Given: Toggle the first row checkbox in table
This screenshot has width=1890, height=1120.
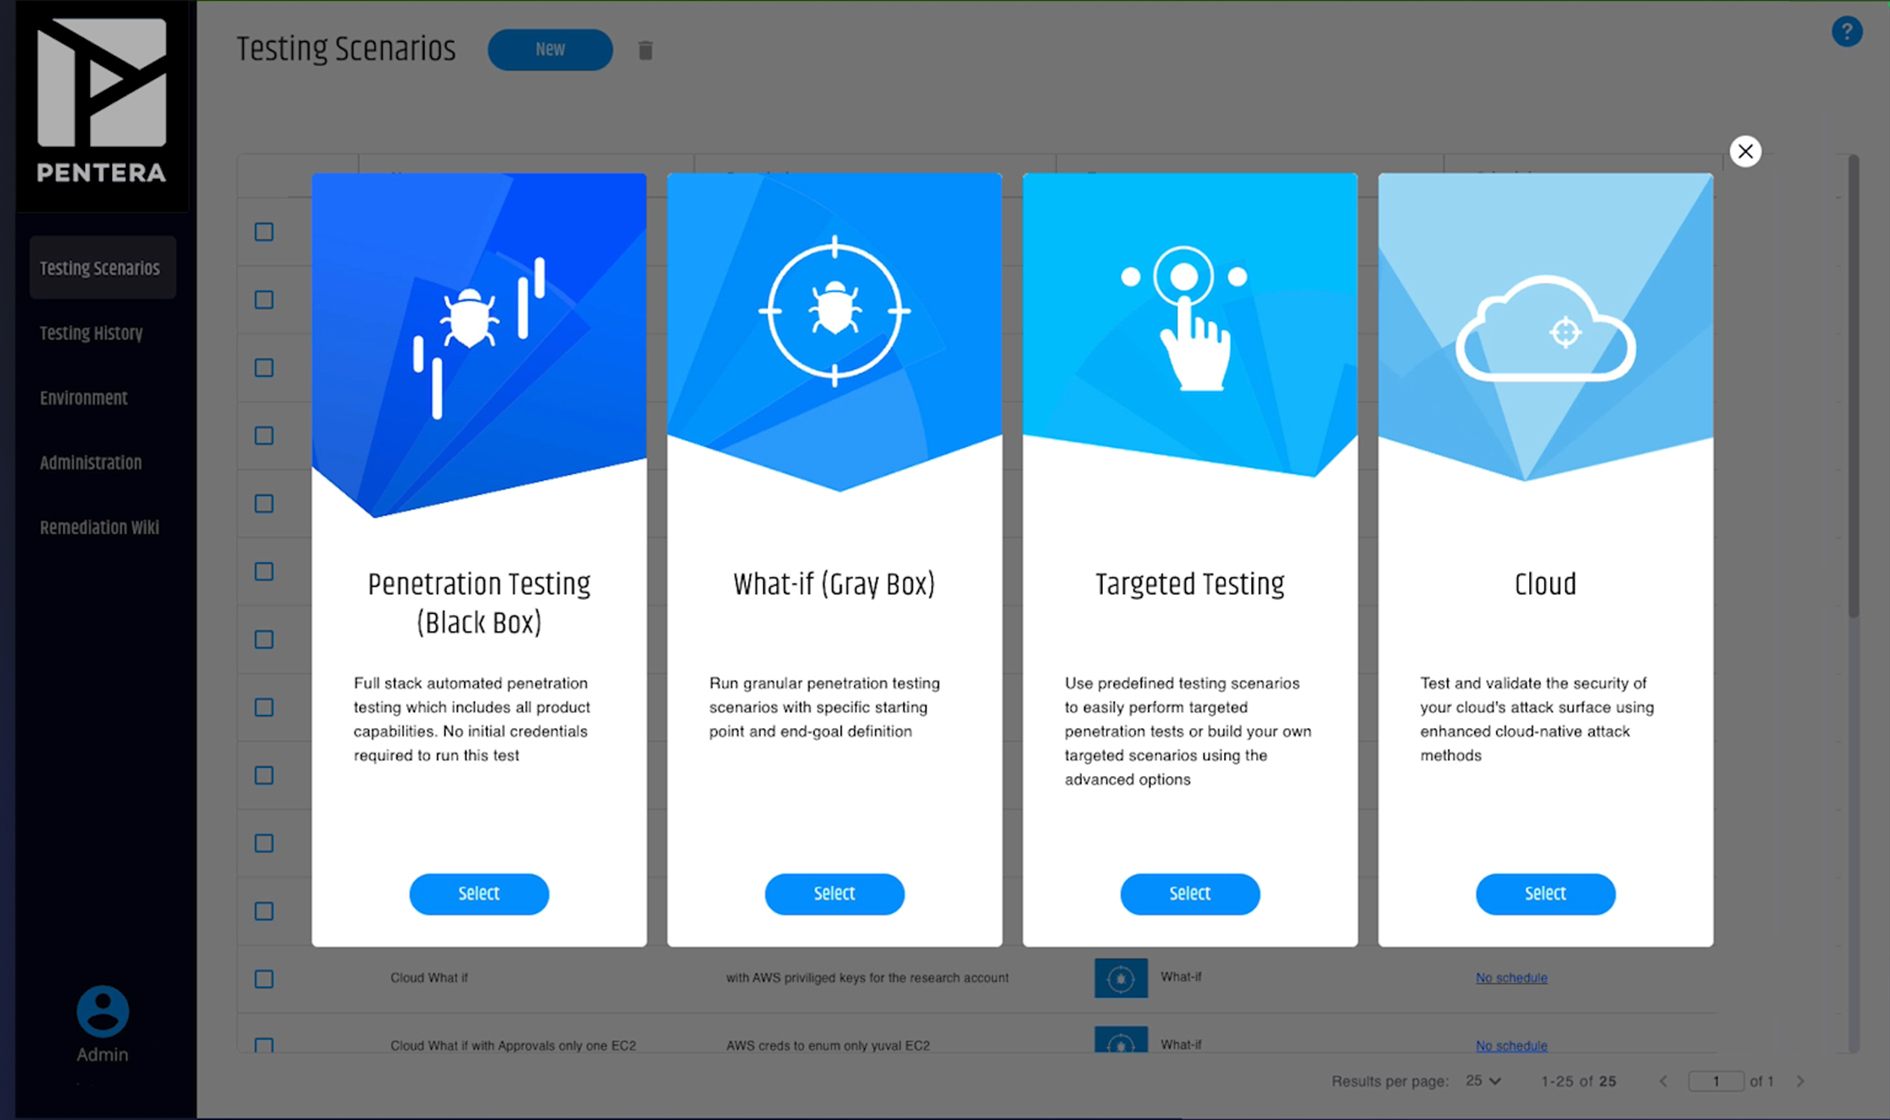Looking at the screenshot, I should pos(264,232).
